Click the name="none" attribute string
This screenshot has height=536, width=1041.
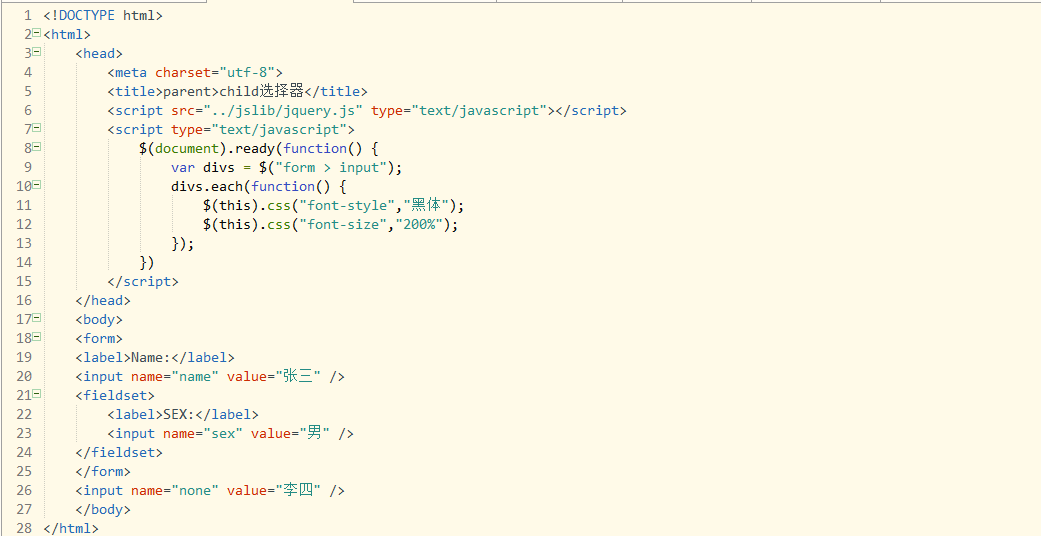[x=175, y=491]
